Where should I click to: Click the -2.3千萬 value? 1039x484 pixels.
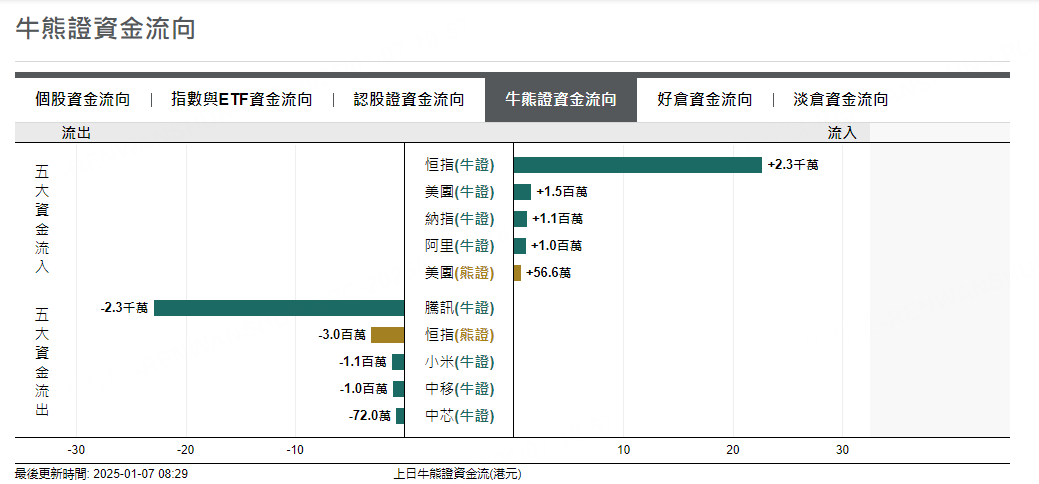124,308
